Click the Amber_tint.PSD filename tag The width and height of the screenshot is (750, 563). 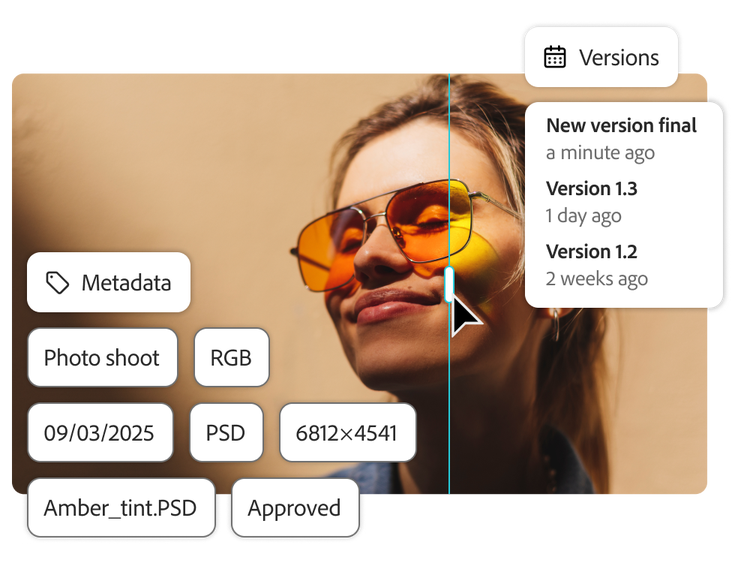120,508
